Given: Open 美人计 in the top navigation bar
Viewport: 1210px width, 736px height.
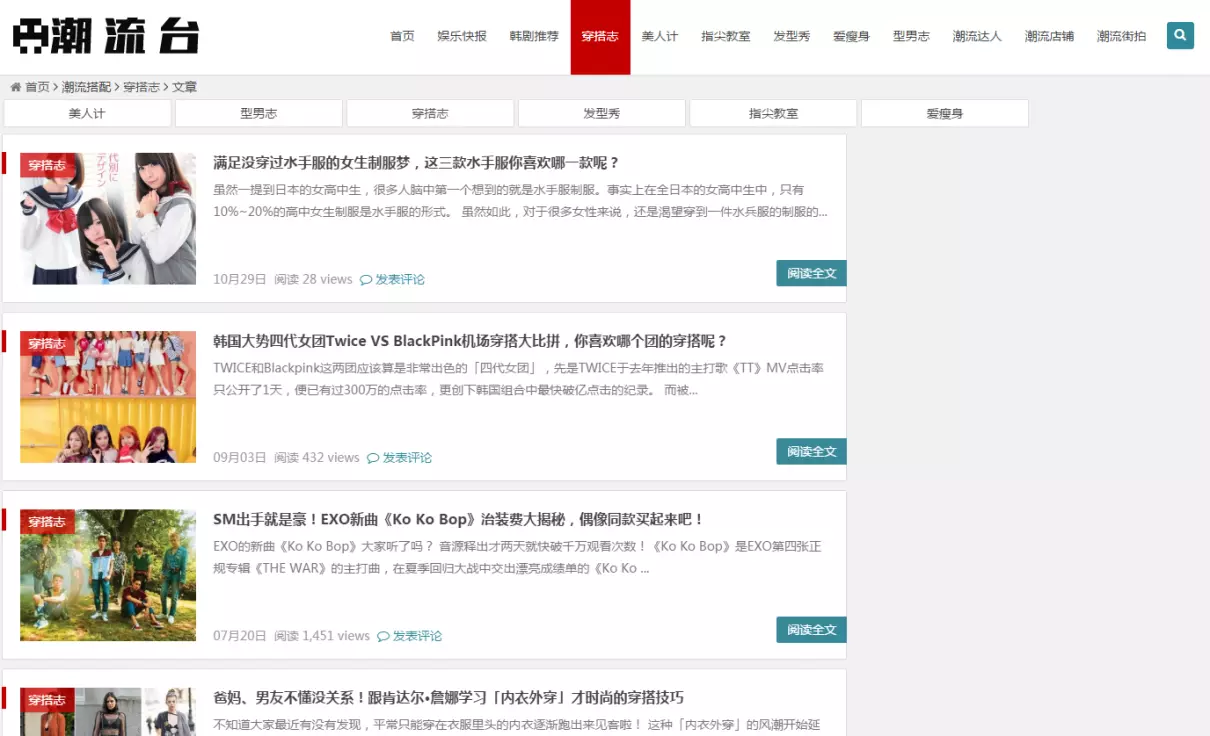Looking at the screenshot, I should pos(660,36).
